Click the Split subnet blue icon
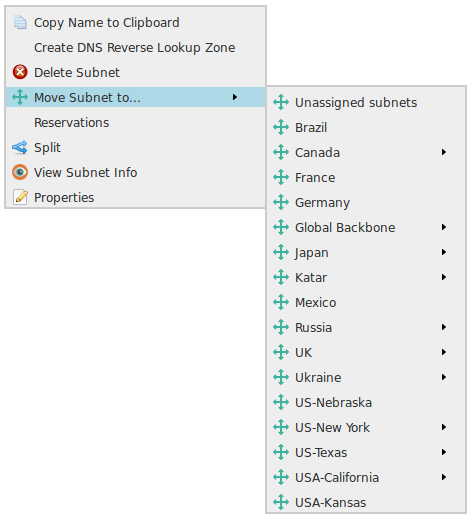The height and width of the screenshot is (519, 470). click(20, 147)
